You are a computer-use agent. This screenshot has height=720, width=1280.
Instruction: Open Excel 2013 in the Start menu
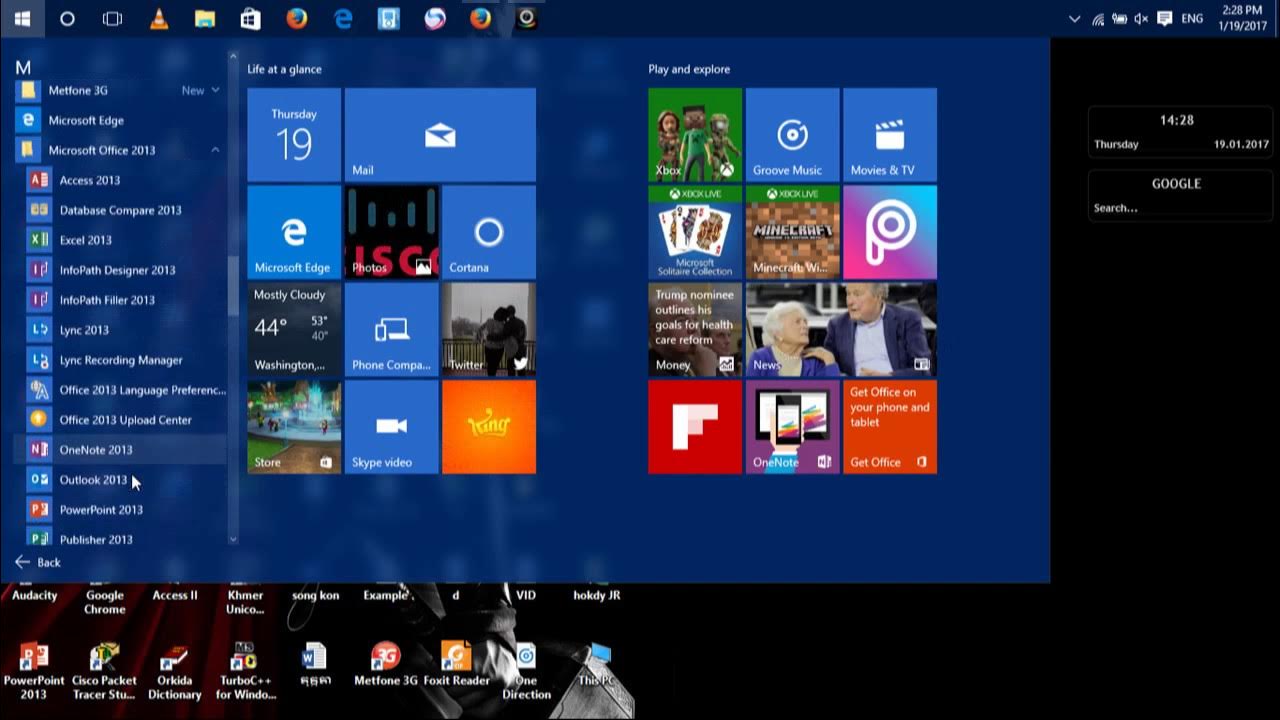pos(120,240)
